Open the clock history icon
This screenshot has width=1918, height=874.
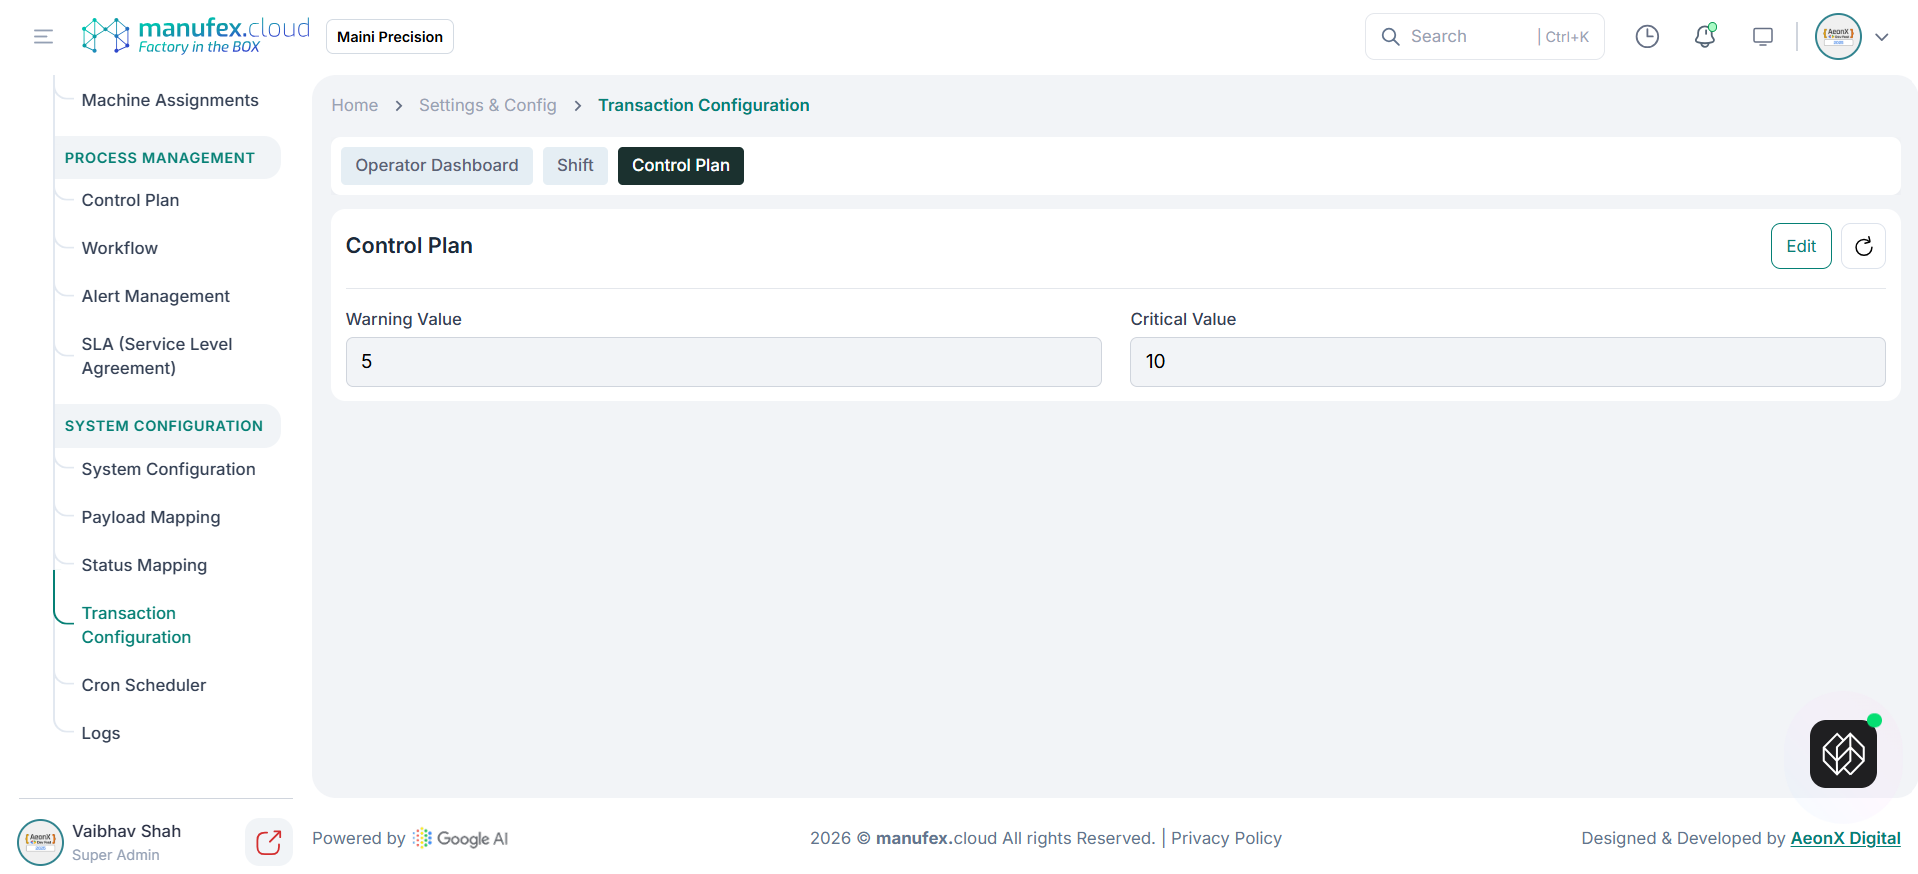[x=1647, y=37]
